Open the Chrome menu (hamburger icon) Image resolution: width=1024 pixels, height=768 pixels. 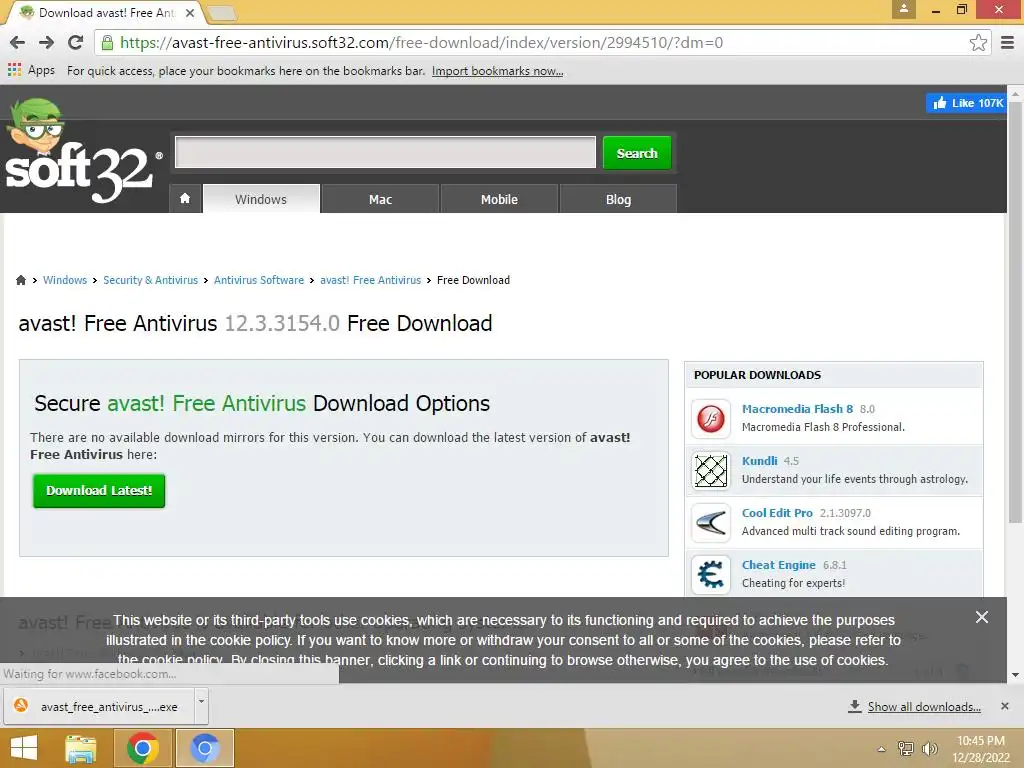click(x=1008, y=42)
